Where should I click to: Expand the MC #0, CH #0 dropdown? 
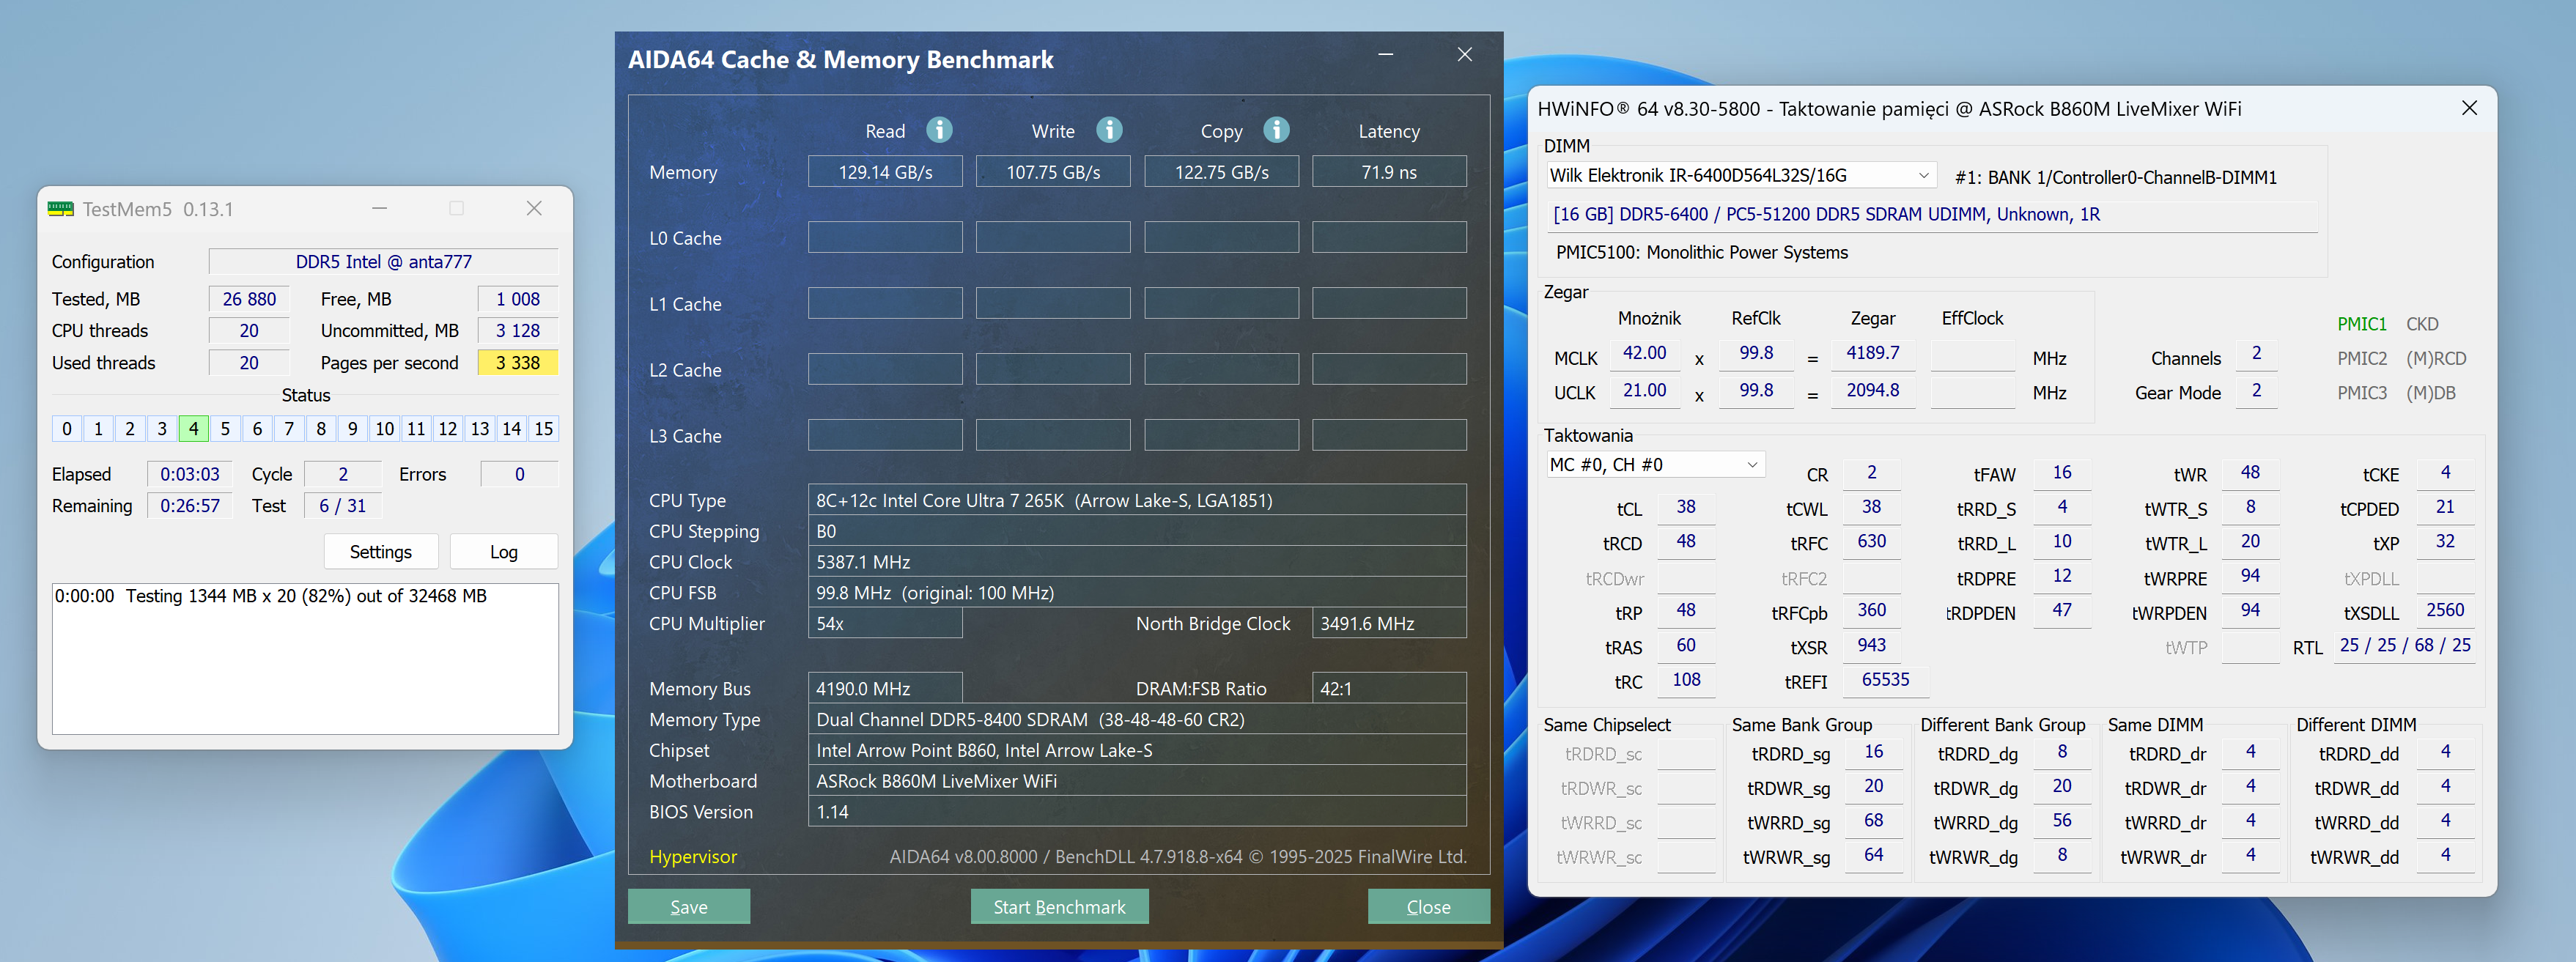[x=1751, y=465]
